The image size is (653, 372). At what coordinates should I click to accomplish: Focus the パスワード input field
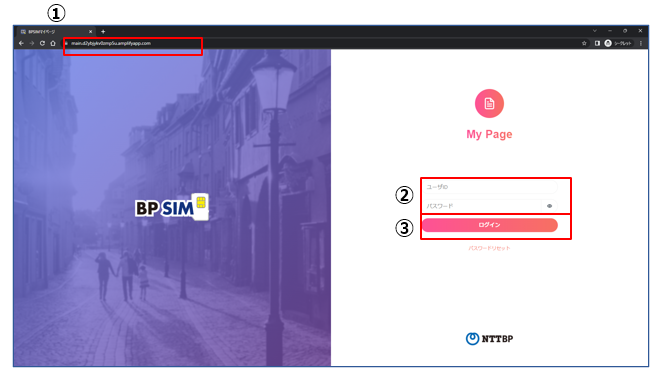[482, 206]
